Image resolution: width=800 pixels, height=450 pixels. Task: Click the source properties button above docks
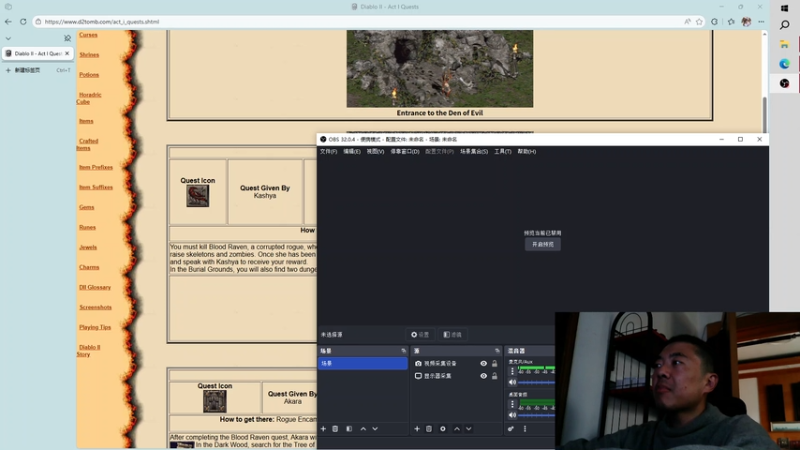pyautogui.click(x=420, y=335)
